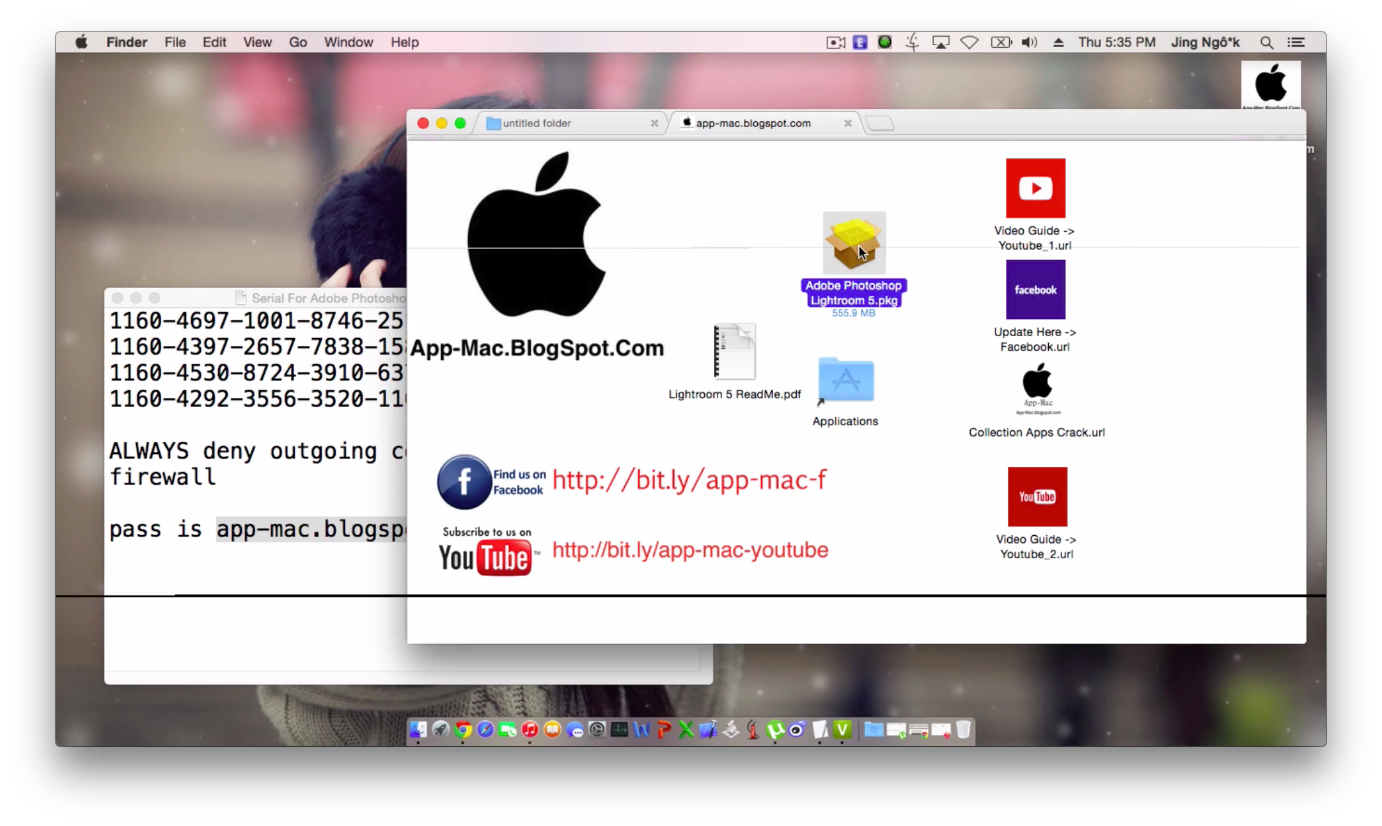Open the Trash in the Dock

pos(964,730)
